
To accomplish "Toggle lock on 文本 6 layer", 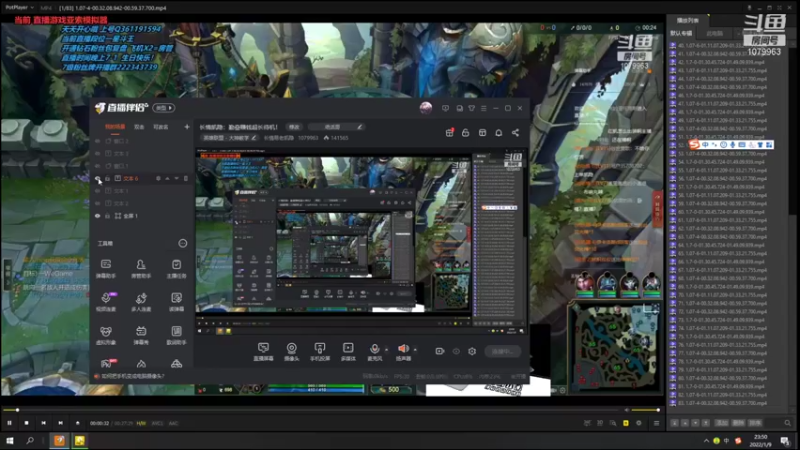I will [x=108, y=179].
